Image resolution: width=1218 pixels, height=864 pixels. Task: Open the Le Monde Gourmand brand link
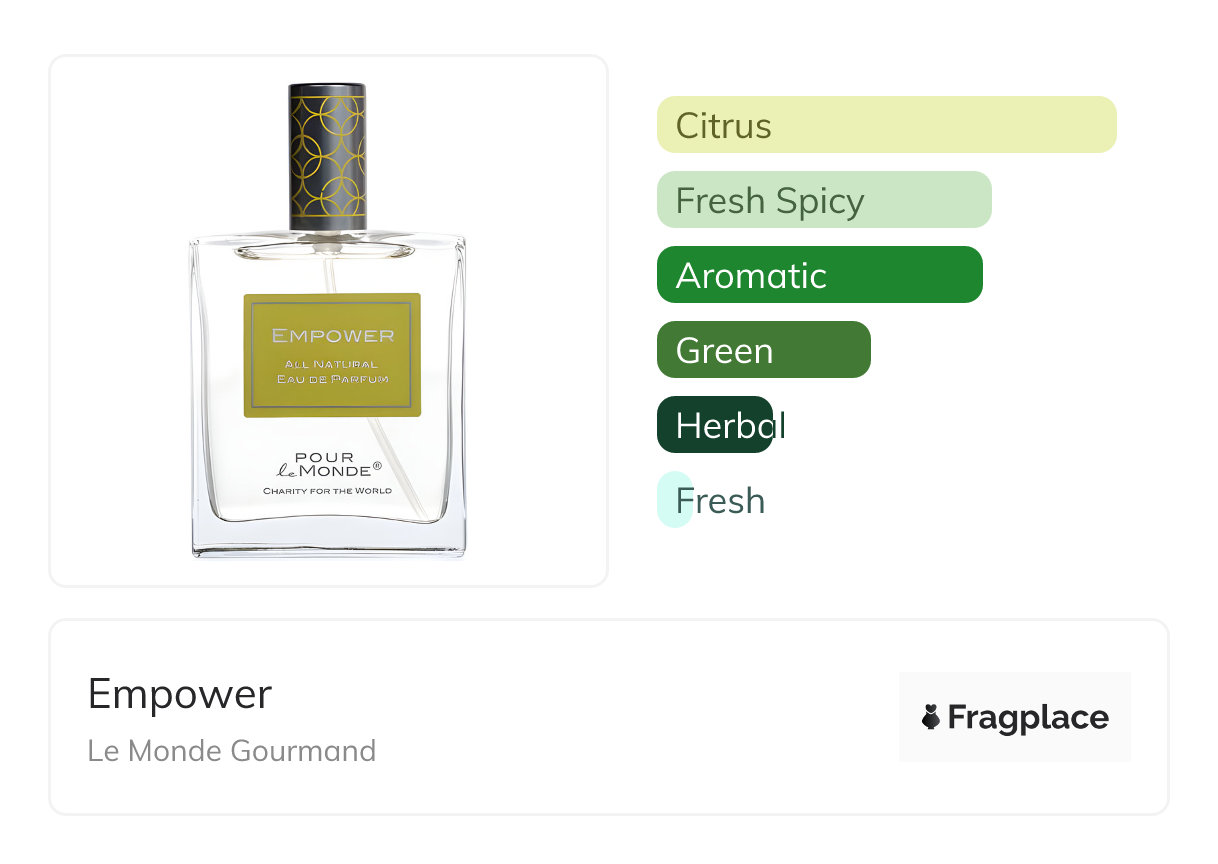pyautogui.click(x=232, y=751)
